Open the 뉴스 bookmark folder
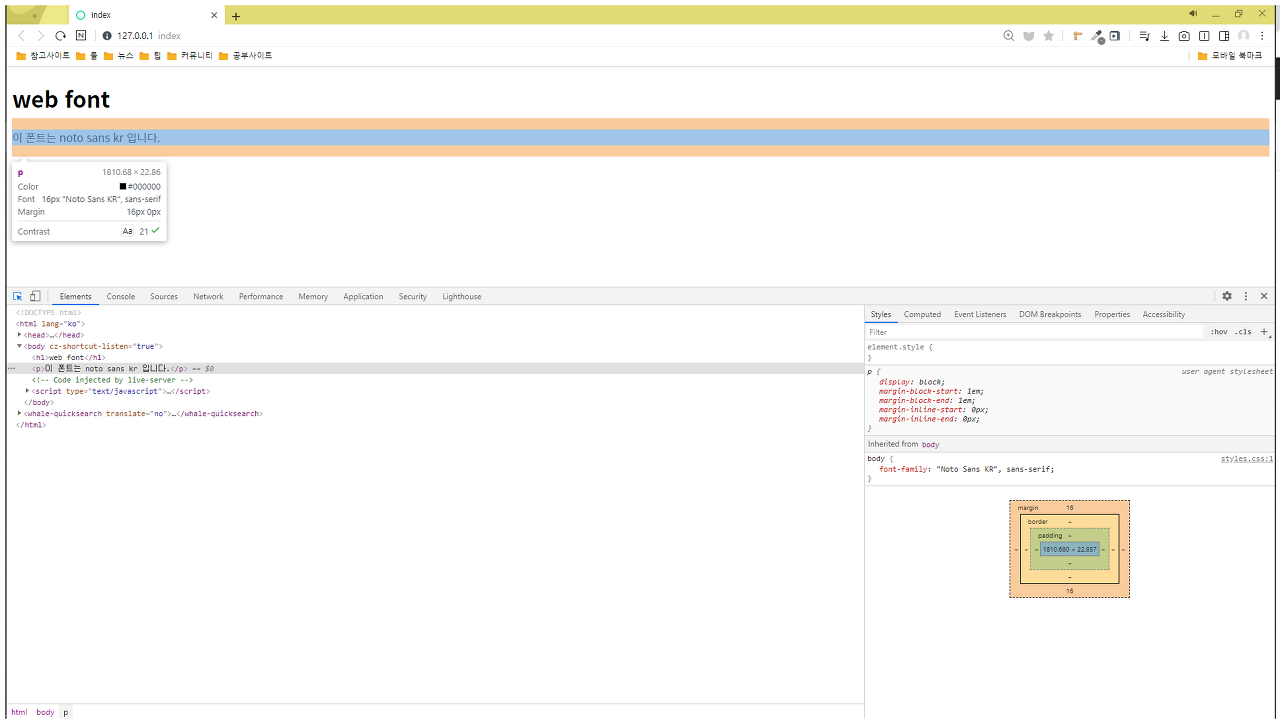The height and width of the screenshot is (724, 1280). [x=118, y=56]
